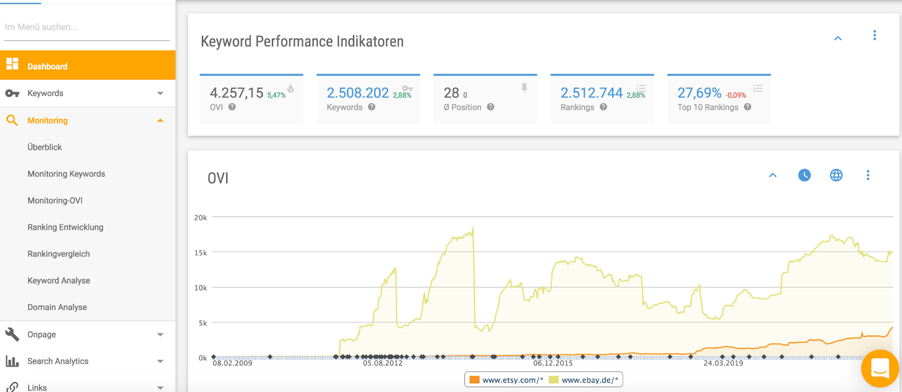
Task: Toggle www.ebay.de/* series in legend
Action: [x=583, y=380]
